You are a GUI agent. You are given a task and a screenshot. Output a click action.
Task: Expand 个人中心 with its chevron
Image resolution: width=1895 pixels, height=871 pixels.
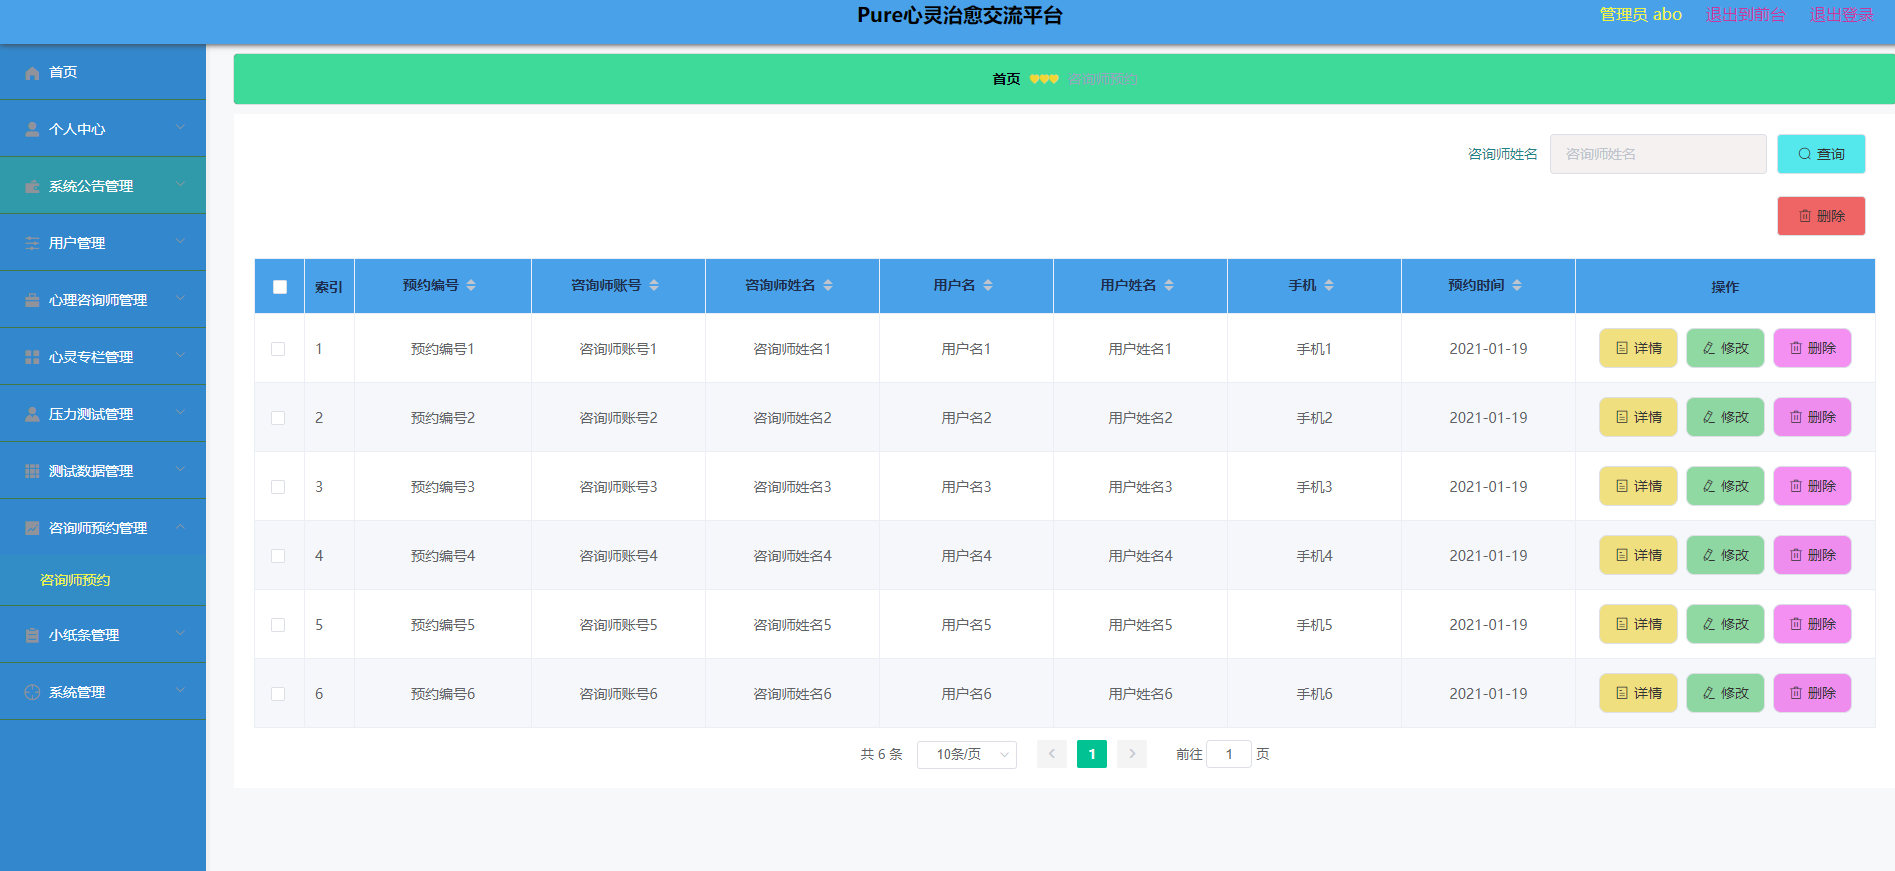180,128
